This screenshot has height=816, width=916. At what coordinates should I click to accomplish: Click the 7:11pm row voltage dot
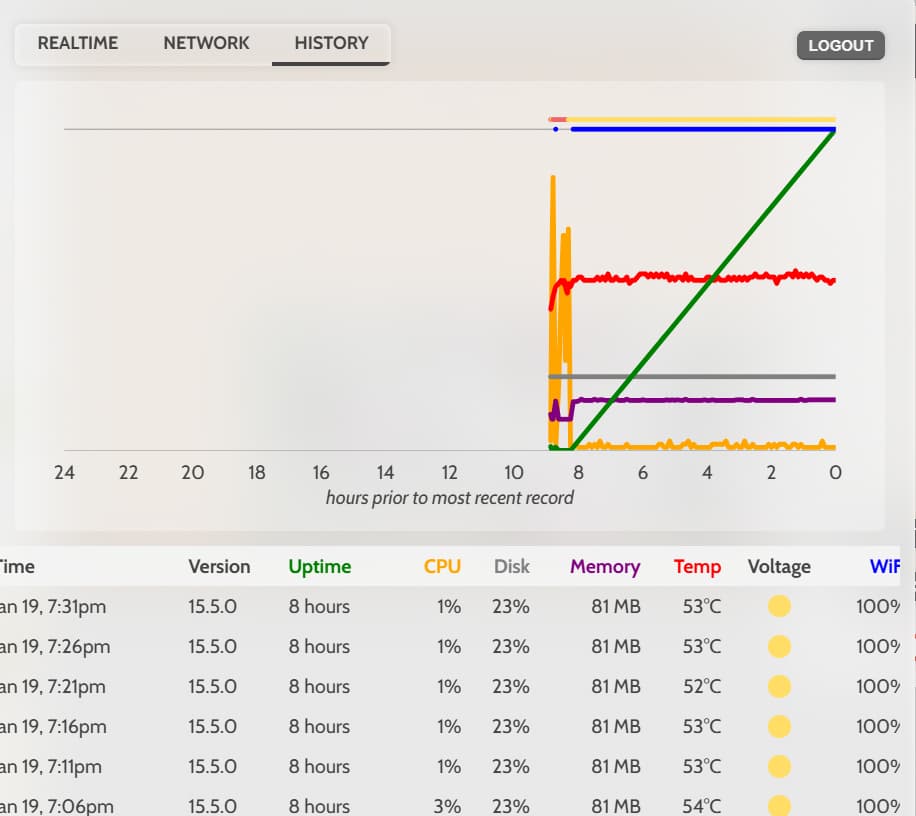[779, 766]
